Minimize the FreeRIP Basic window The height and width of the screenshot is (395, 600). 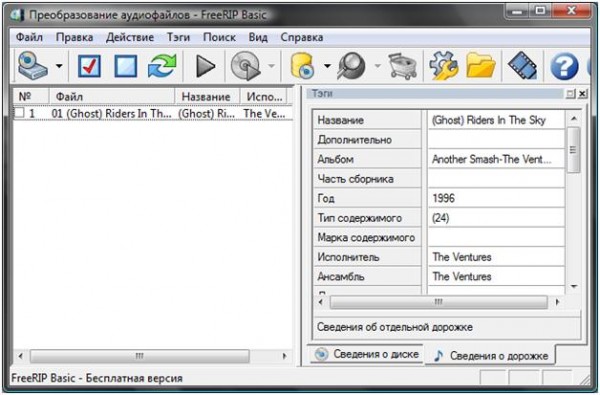517,11
